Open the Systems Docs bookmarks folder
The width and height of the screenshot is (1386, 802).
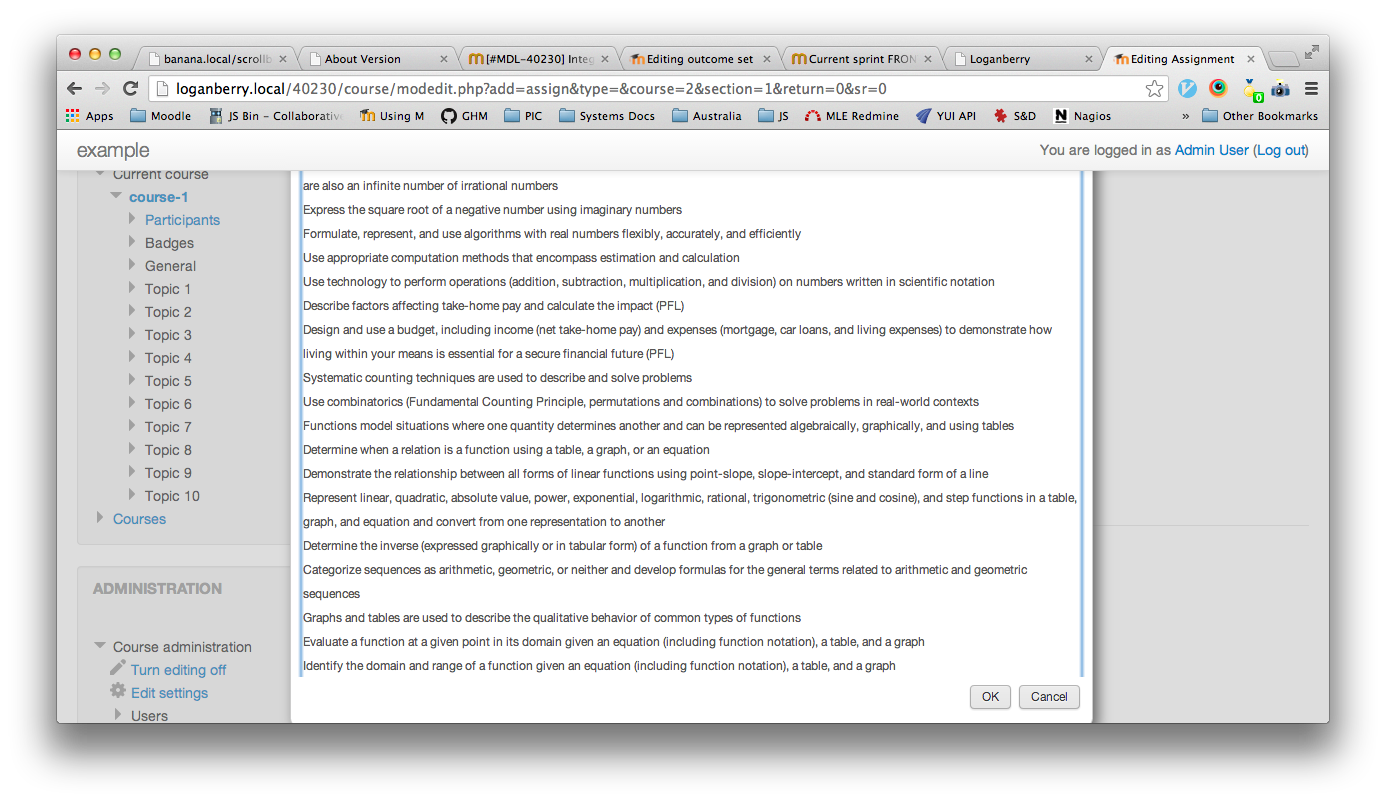(x=607, y=116)
